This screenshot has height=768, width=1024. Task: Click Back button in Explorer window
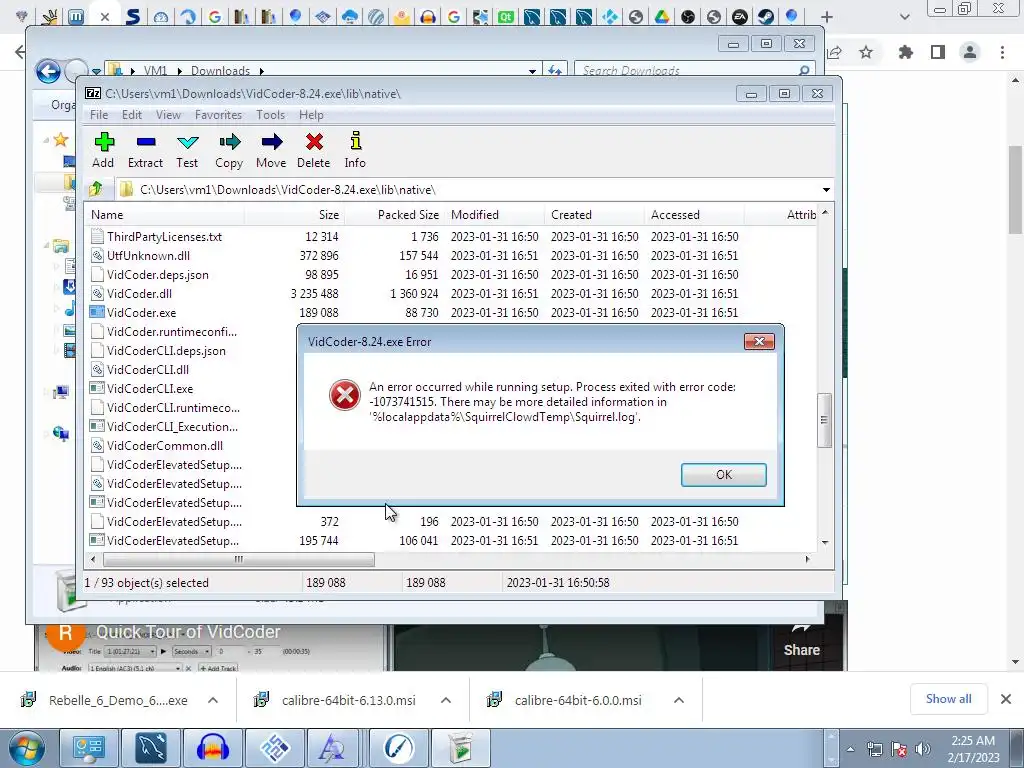pyautogui.click(x=48, y=71)
